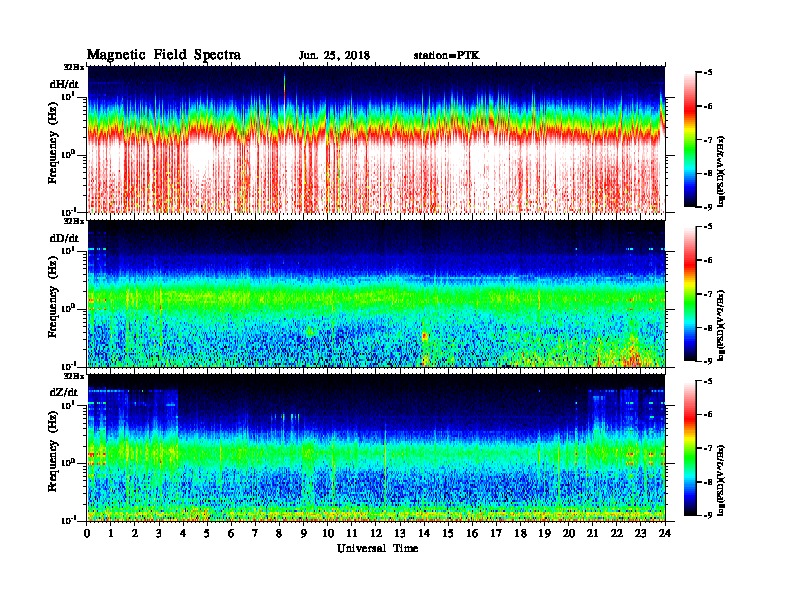Click hour 0 on the time axis

click(87, 534)
